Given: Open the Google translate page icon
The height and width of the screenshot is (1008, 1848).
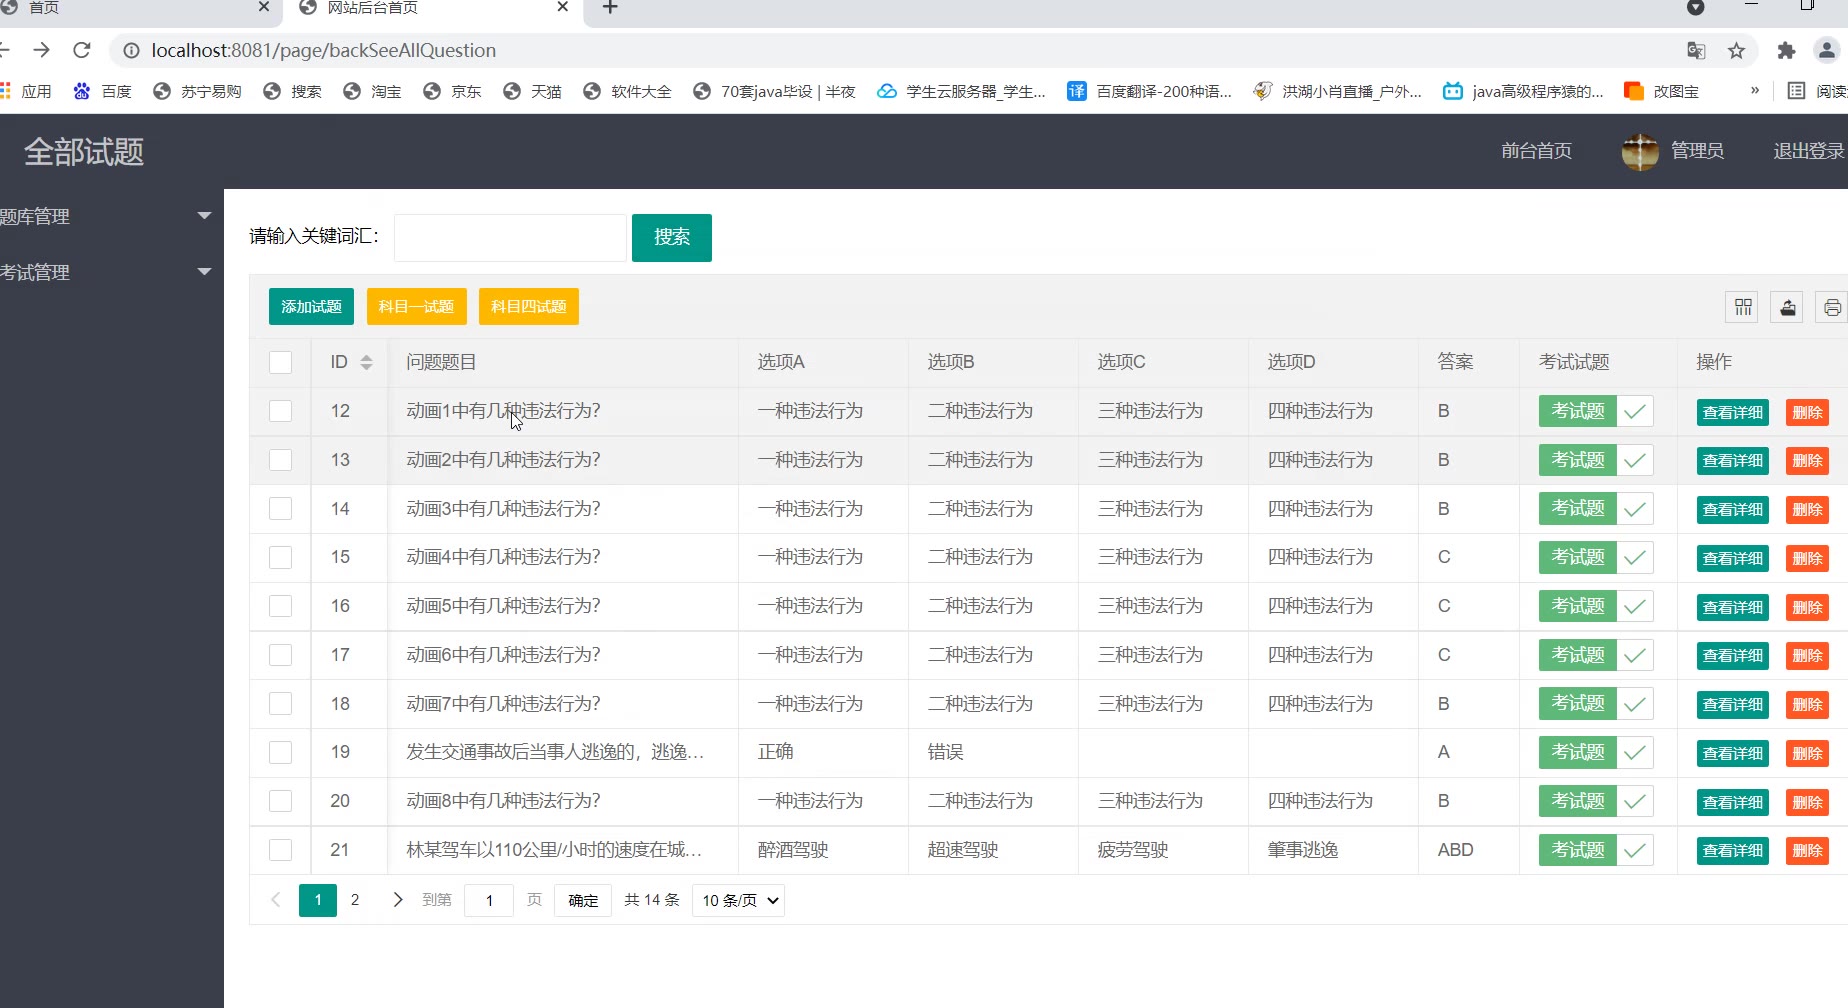Looking at the screenshot, I should (1696, 51).
